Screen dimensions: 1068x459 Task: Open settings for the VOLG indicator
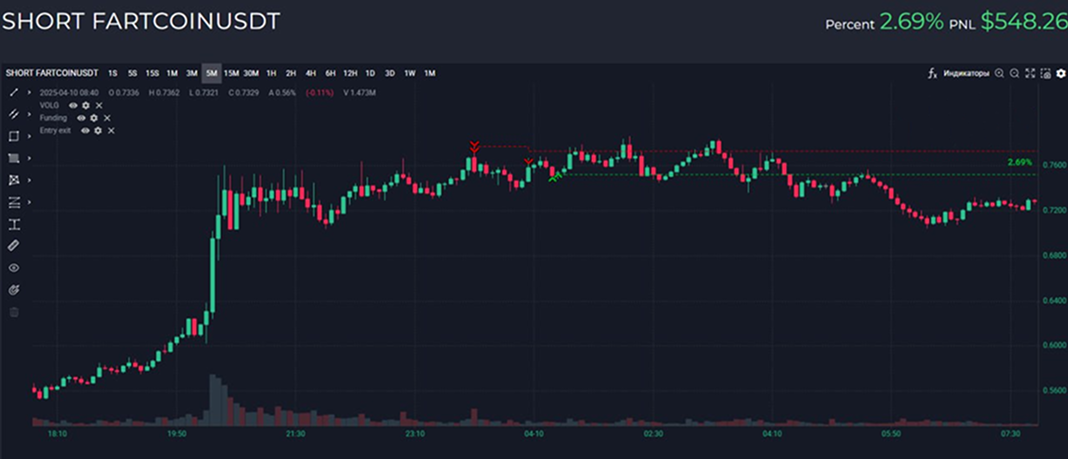(86, 105)
